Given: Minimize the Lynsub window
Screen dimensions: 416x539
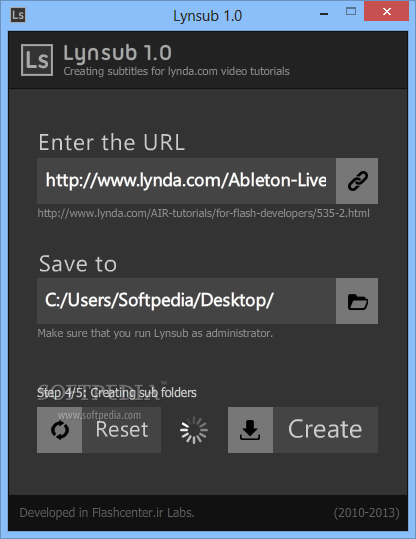Looking at the screenshot, I should [324, 14].
